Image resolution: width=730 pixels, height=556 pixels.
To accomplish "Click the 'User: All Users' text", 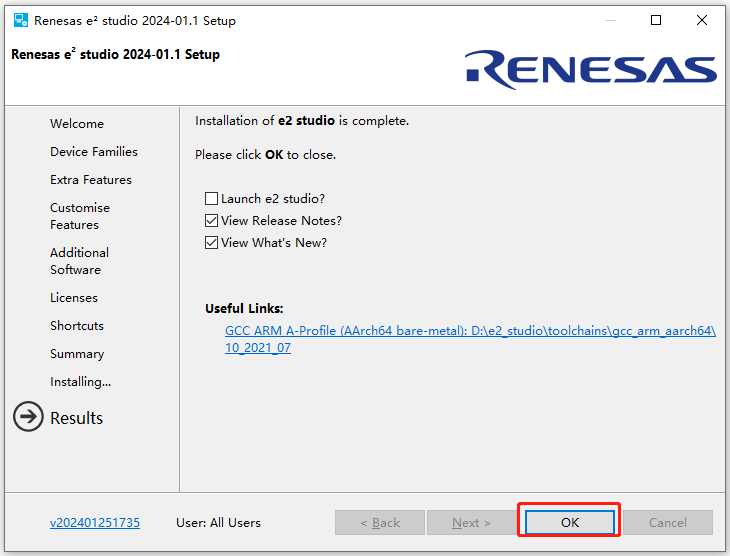I will (218, 523).
